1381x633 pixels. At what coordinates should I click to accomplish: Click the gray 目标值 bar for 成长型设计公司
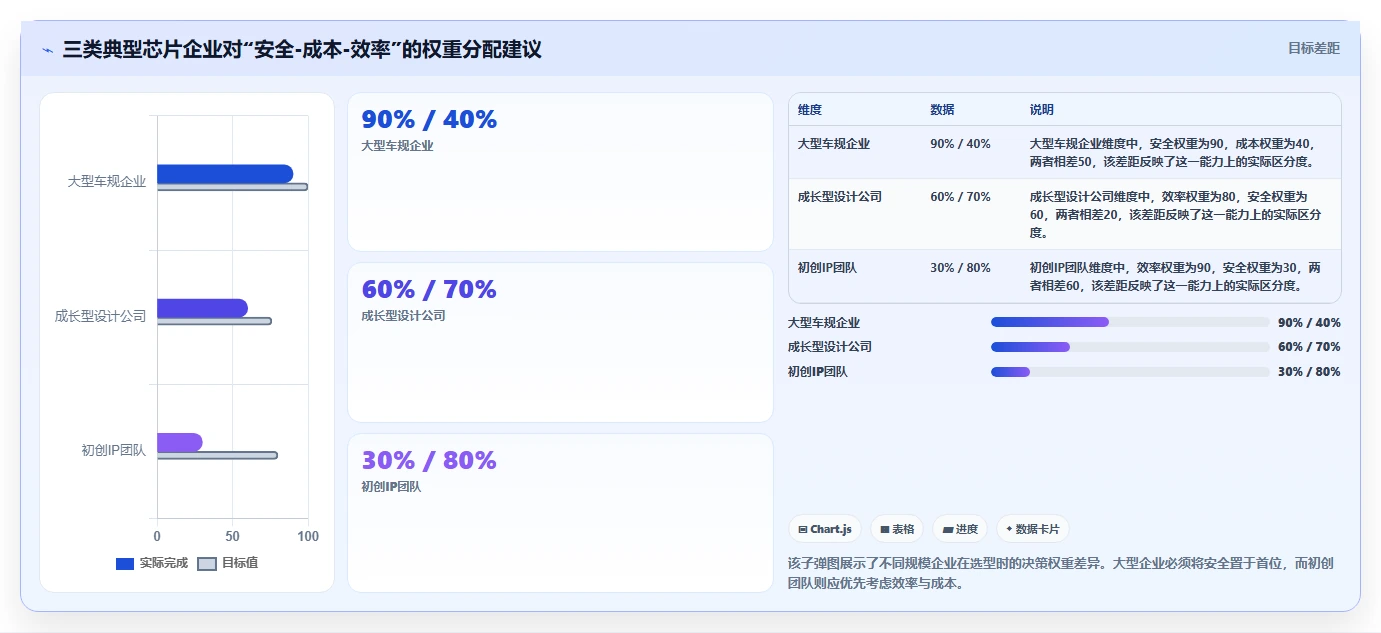[214, 321]
